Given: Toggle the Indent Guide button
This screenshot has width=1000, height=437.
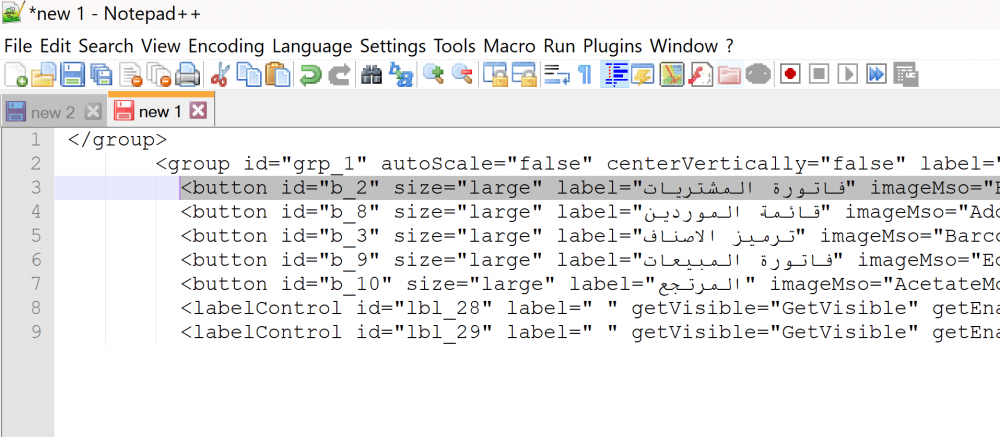Looking at the screenshot, I should (615, 74).
